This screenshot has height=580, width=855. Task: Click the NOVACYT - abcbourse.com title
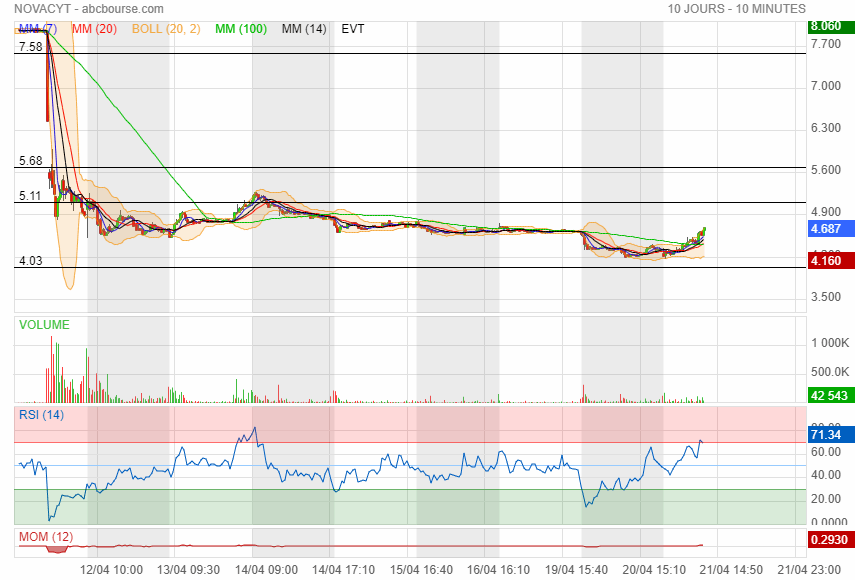89,9
